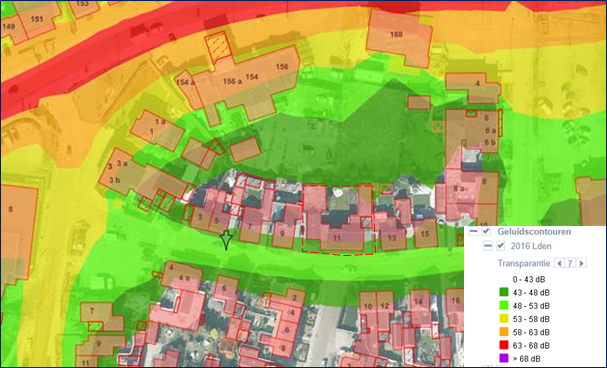
Task: Click the transparency value field showing 7
Action: [570, 264]
